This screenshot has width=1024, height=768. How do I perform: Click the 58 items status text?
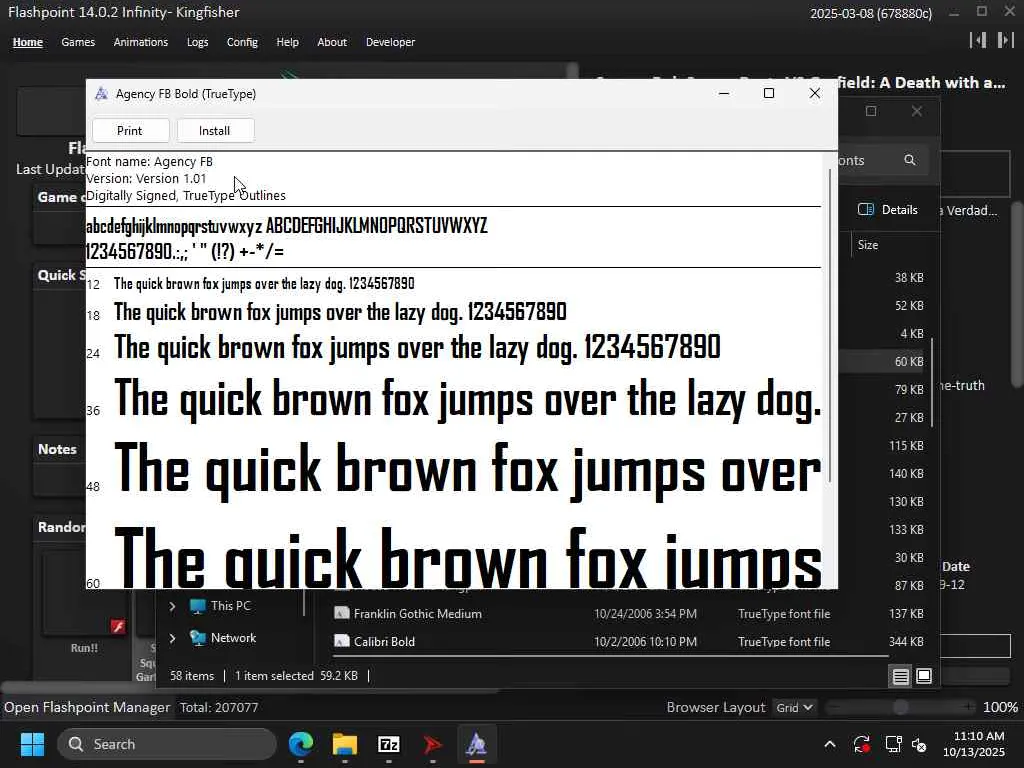pyautogui.click(x=192, y=676)
